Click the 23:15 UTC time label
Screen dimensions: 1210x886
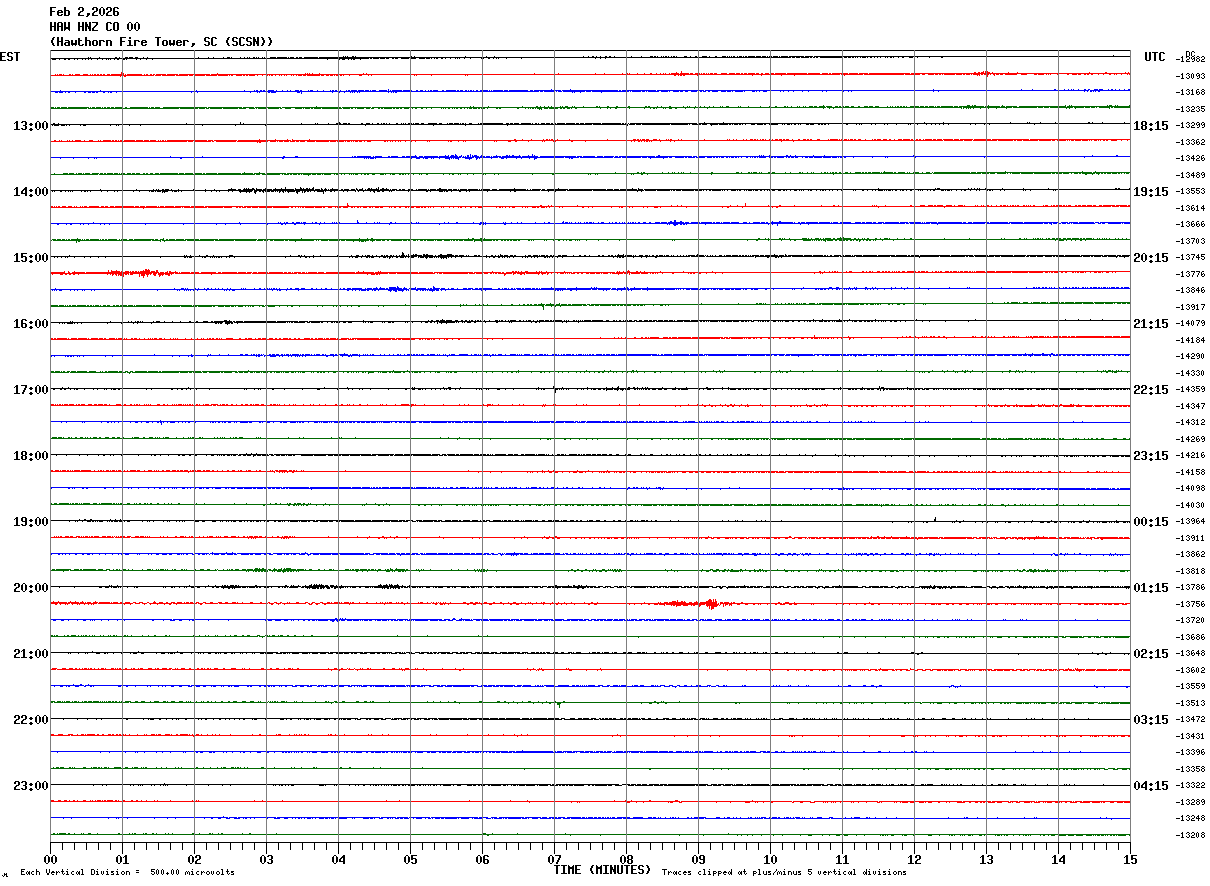click(1150, 455)
